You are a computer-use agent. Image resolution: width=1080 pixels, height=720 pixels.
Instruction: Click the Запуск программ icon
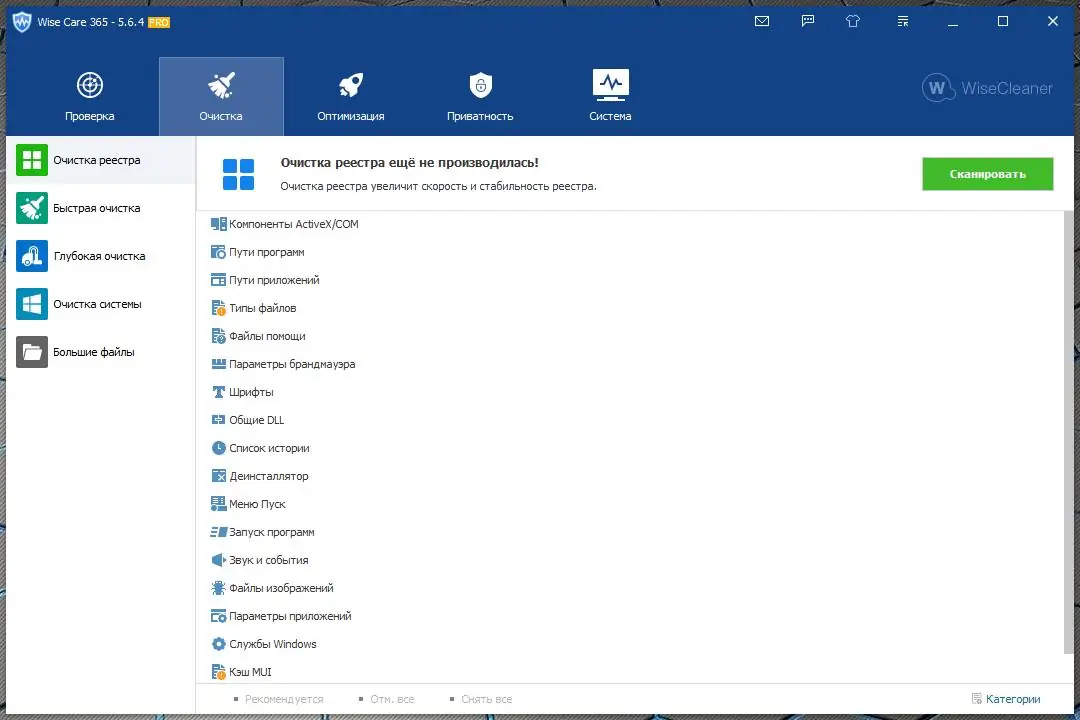click(218, 532)
